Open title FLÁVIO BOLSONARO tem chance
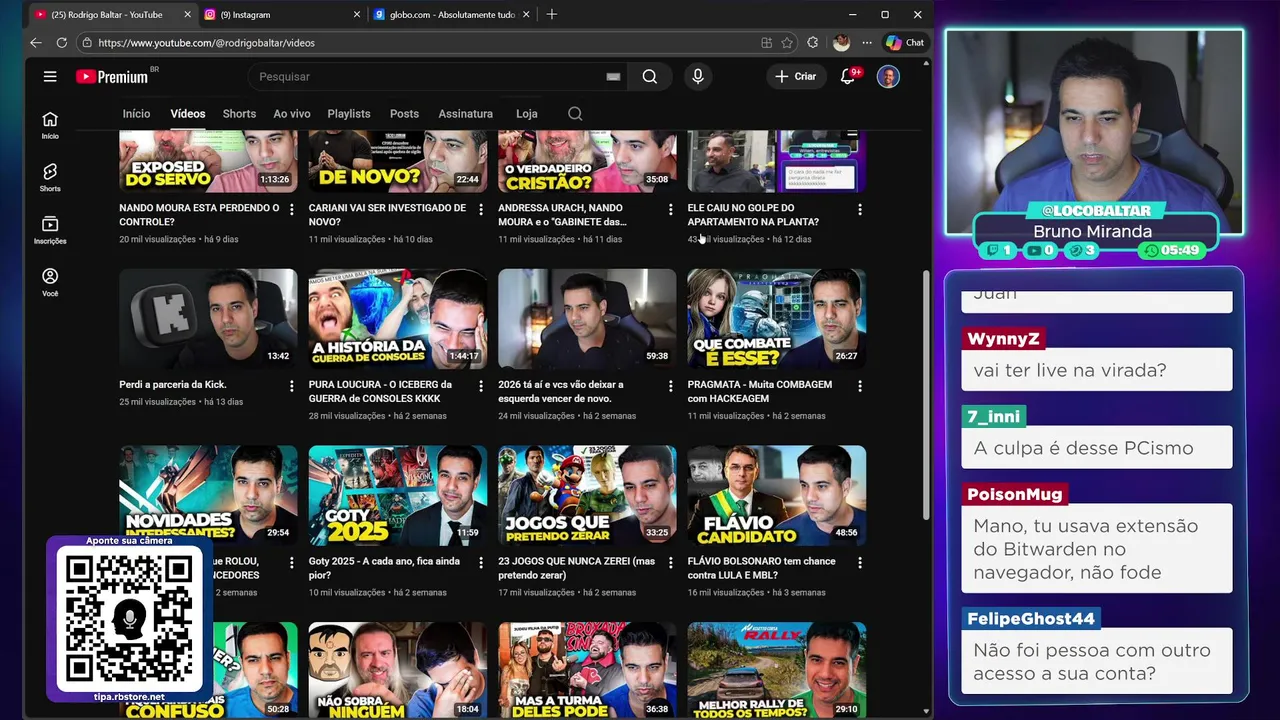The height and width of the screenshot is (720, 1280). 761,568
